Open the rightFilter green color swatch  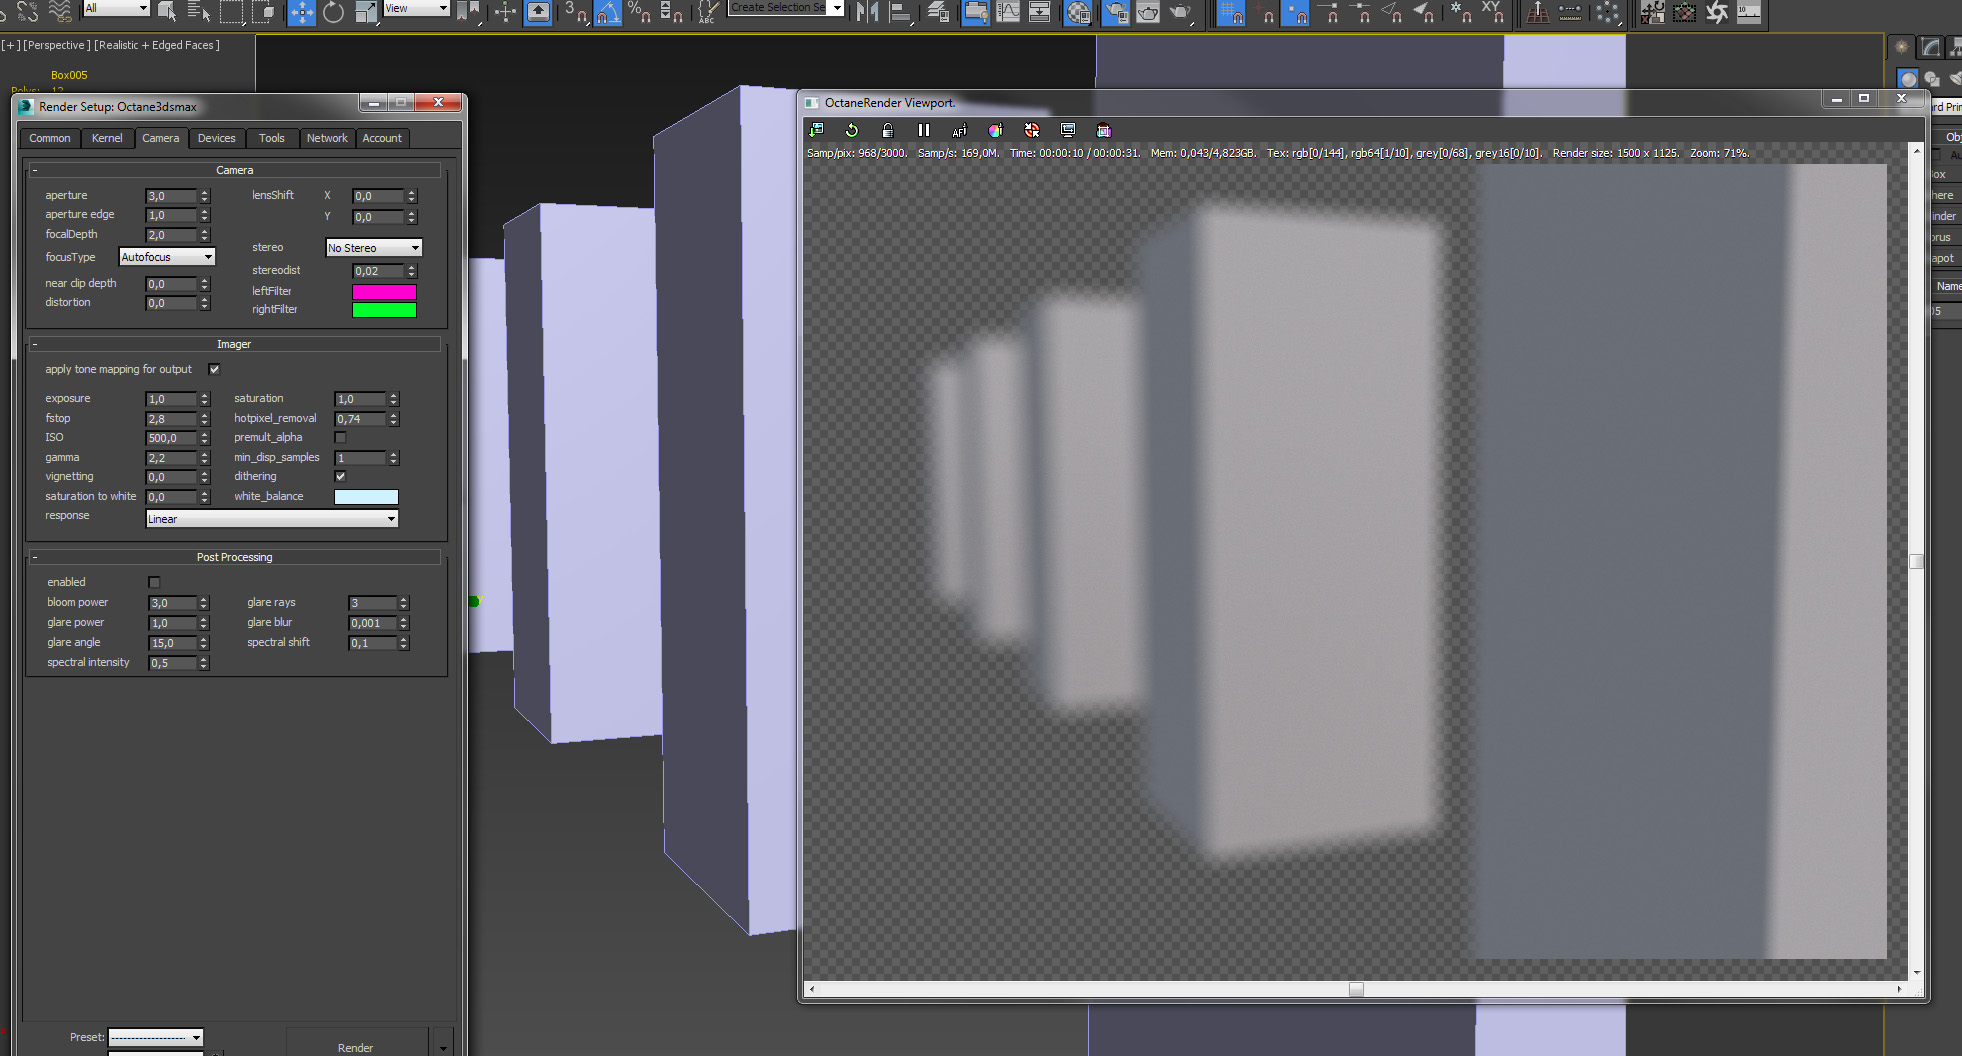point(384,310)
